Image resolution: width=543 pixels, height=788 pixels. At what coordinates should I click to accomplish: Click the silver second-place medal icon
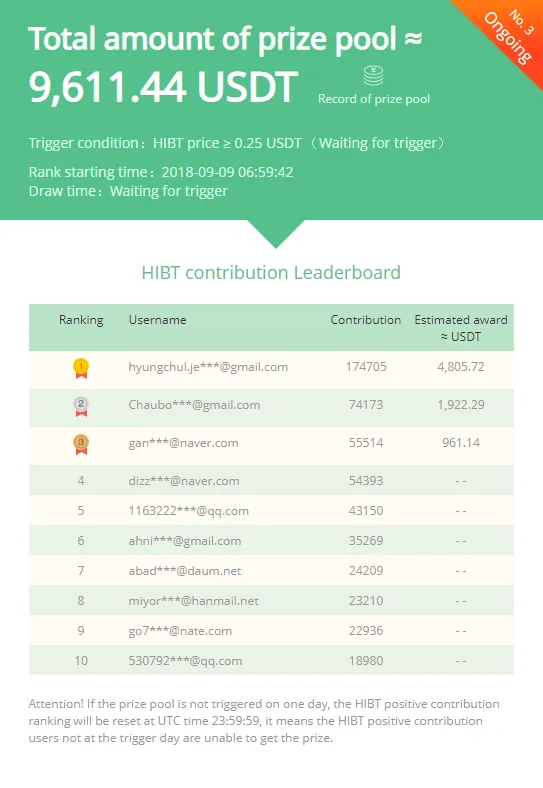pos(81,406)
